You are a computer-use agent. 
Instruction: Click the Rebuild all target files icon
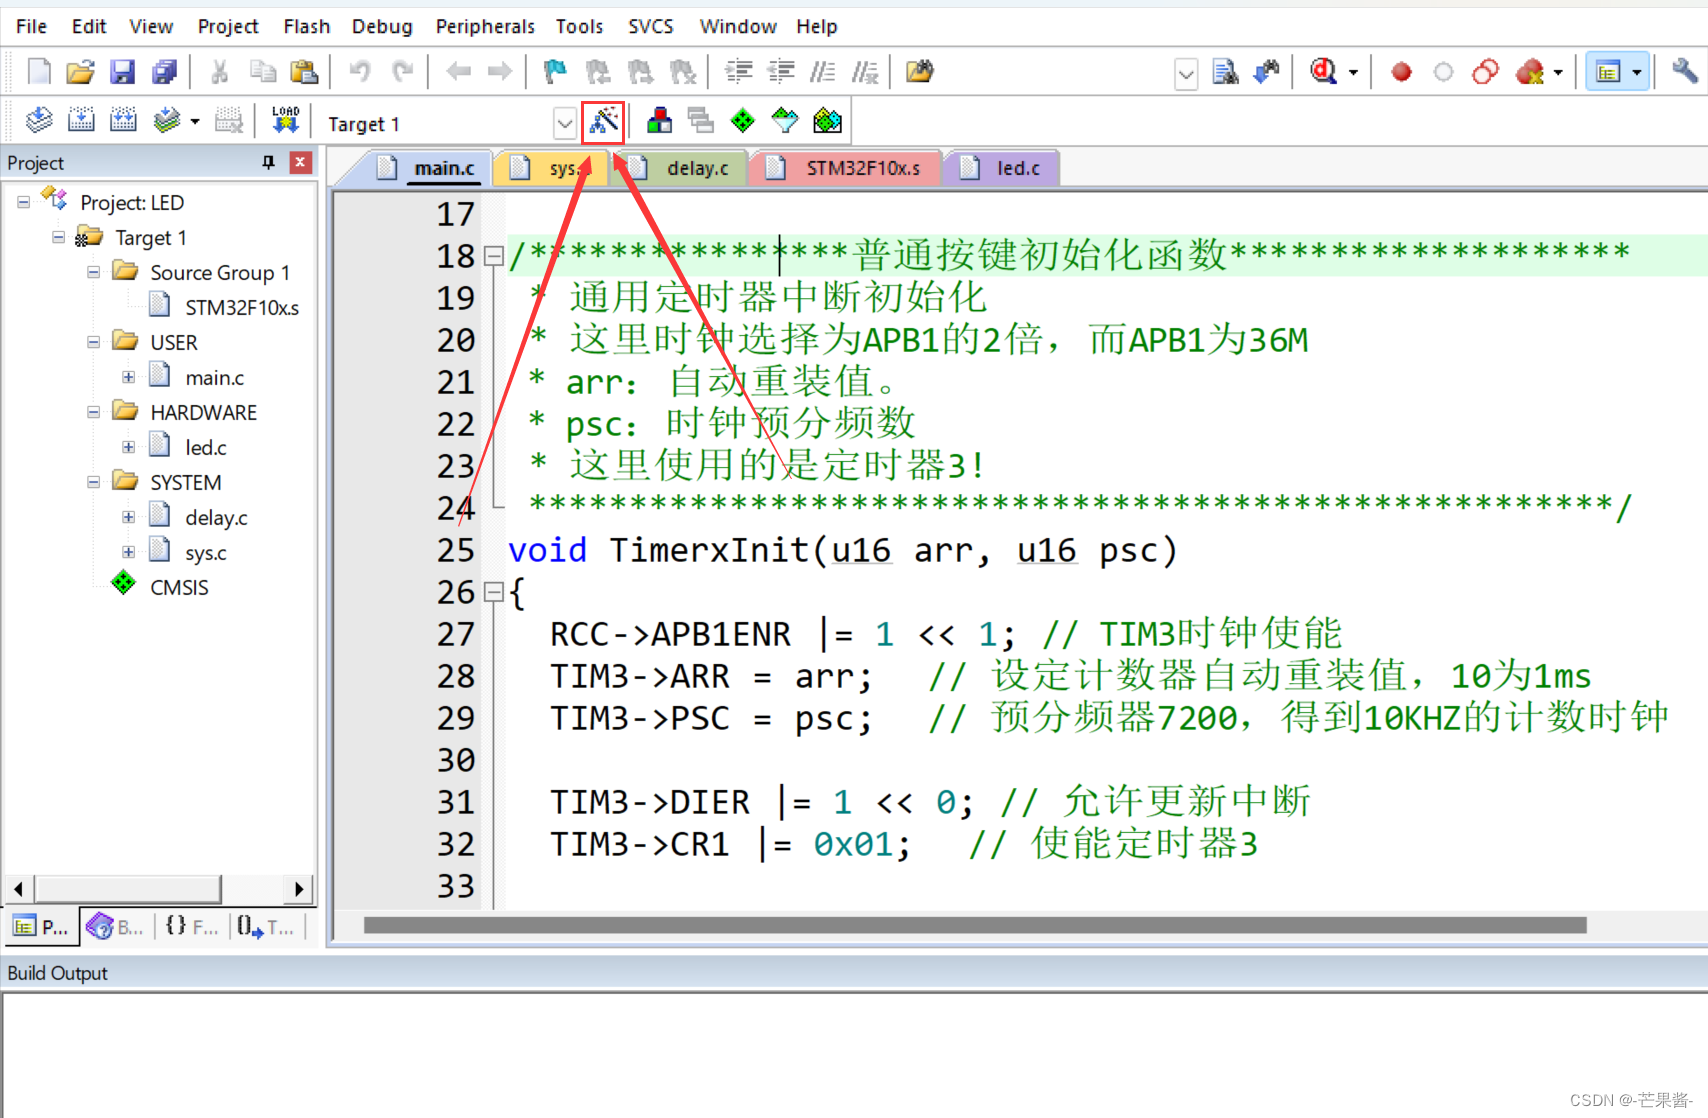123,119
